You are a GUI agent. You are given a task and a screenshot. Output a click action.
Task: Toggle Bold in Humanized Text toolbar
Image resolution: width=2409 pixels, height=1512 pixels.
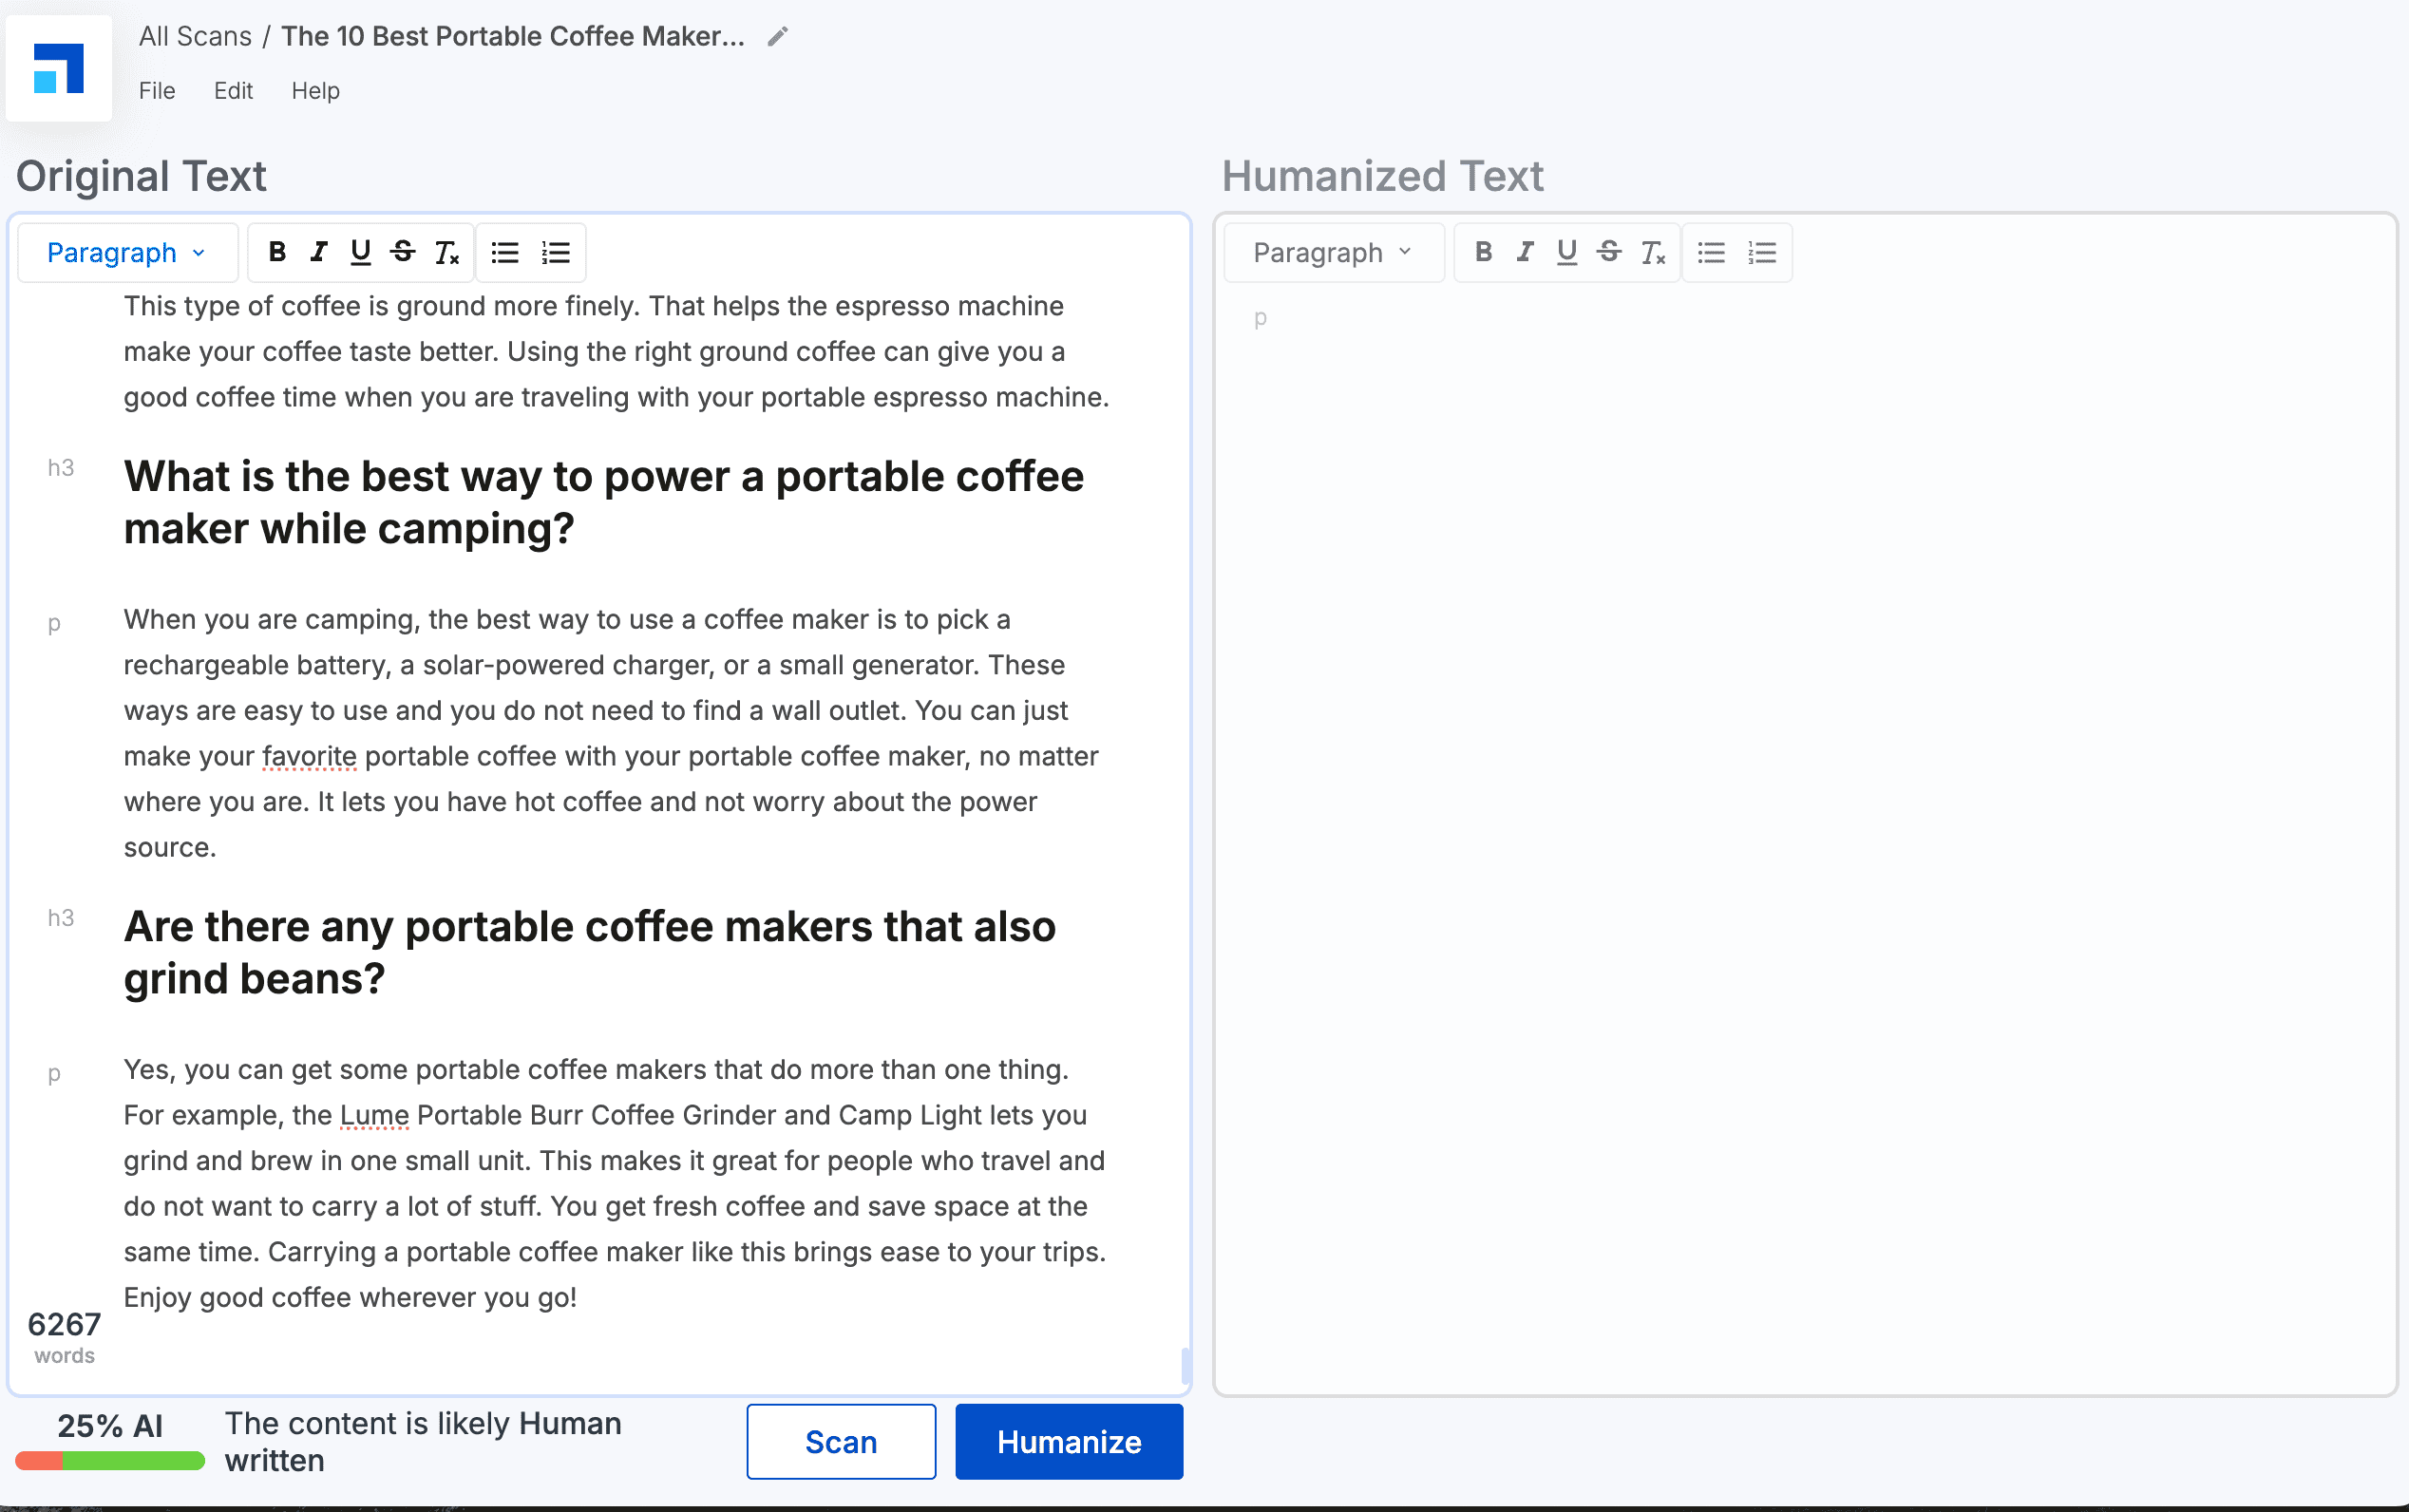[1484, 252]
